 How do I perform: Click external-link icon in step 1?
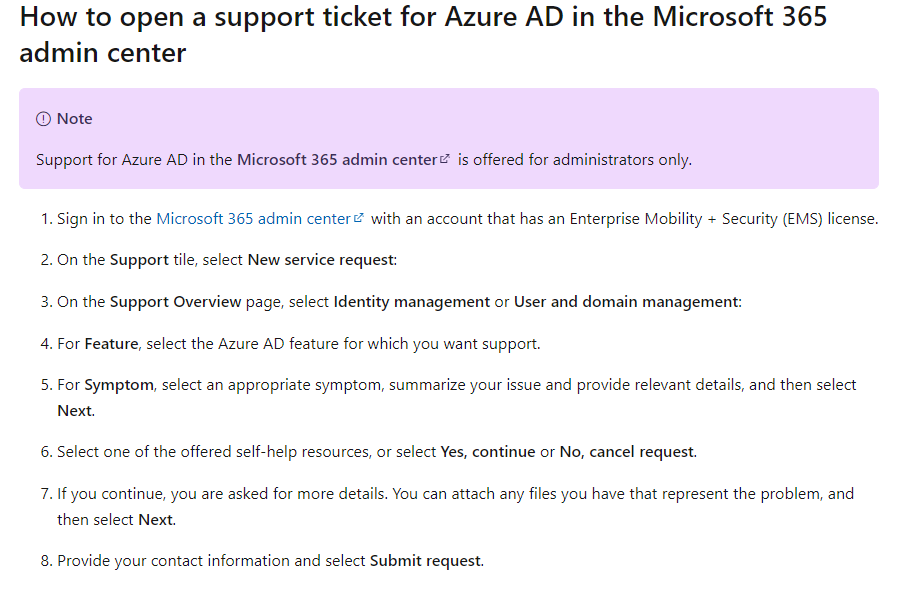[358, 218]
